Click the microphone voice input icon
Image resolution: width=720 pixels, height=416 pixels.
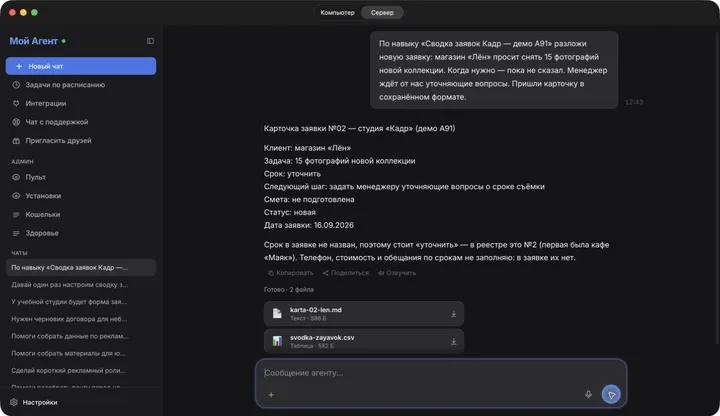[588, 394]
